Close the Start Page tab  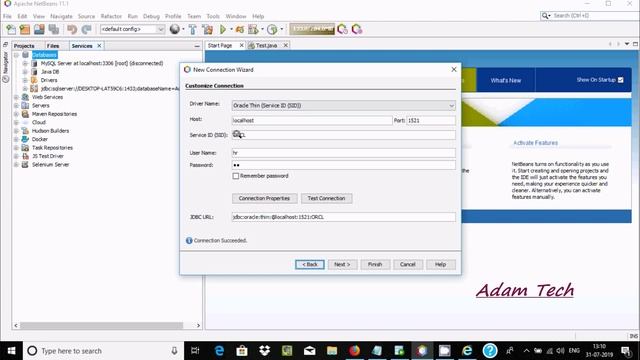point(241,45)
